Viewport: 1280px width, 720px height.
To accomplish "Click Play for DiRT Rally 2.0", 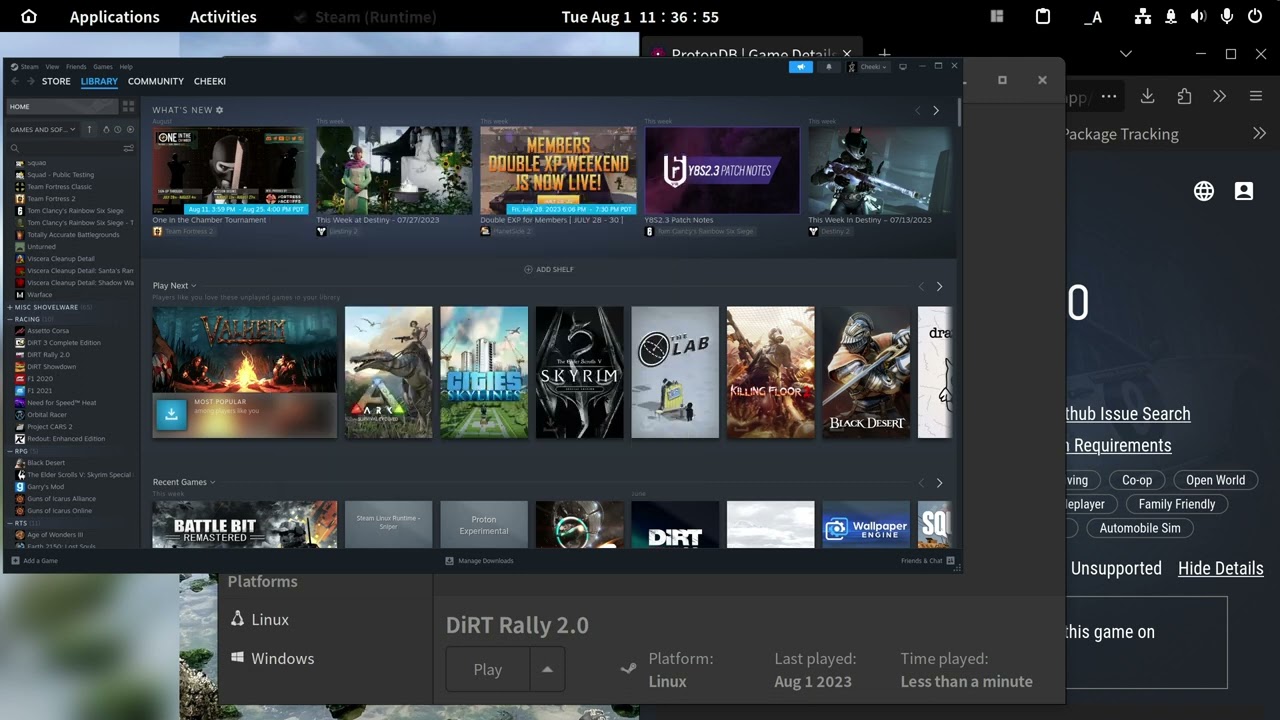I will click(488, 670).
